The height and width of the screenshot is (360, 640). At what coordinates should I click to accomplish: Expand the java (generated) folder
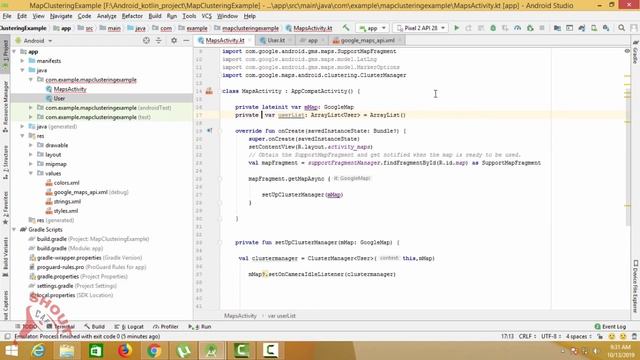[22, 127]
